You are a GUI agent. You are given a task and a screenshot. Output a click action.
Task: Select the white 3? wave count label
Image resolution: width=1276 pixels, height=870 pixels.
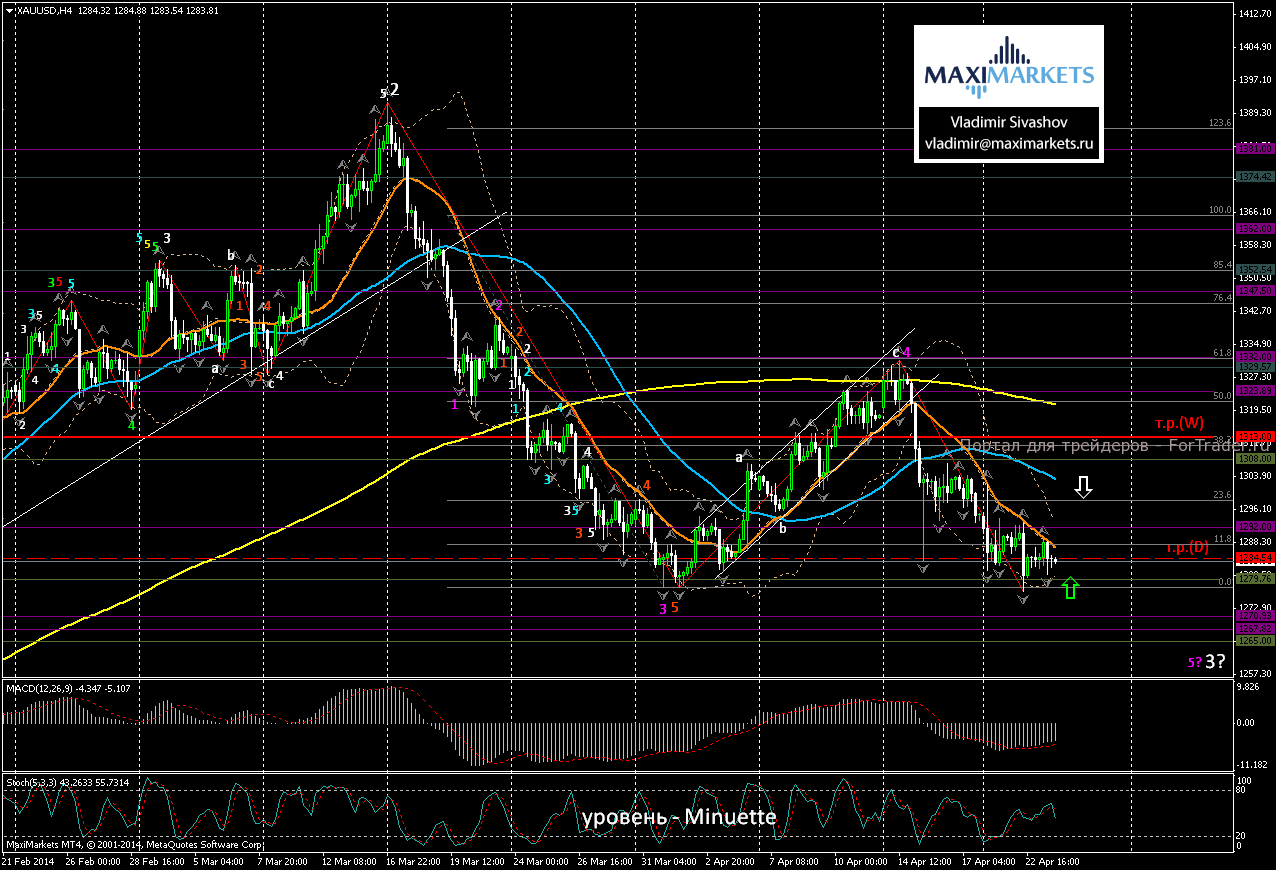(x=1215, y=661)
